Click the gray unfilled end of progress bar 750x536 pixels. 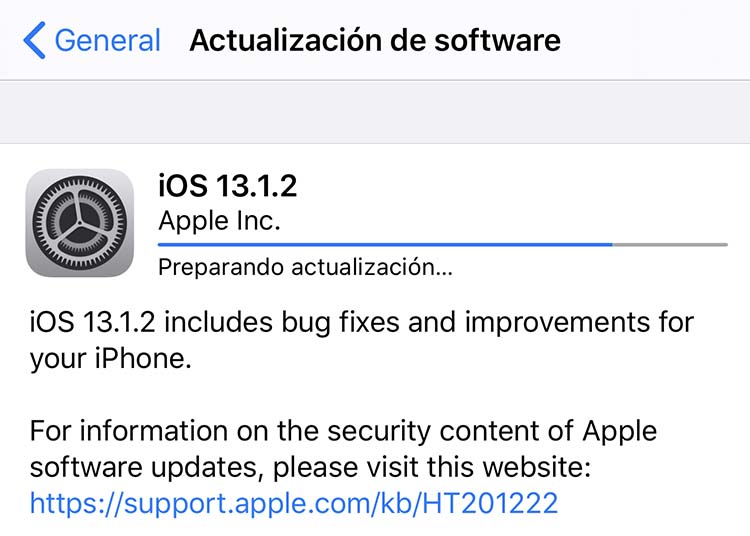670,244
